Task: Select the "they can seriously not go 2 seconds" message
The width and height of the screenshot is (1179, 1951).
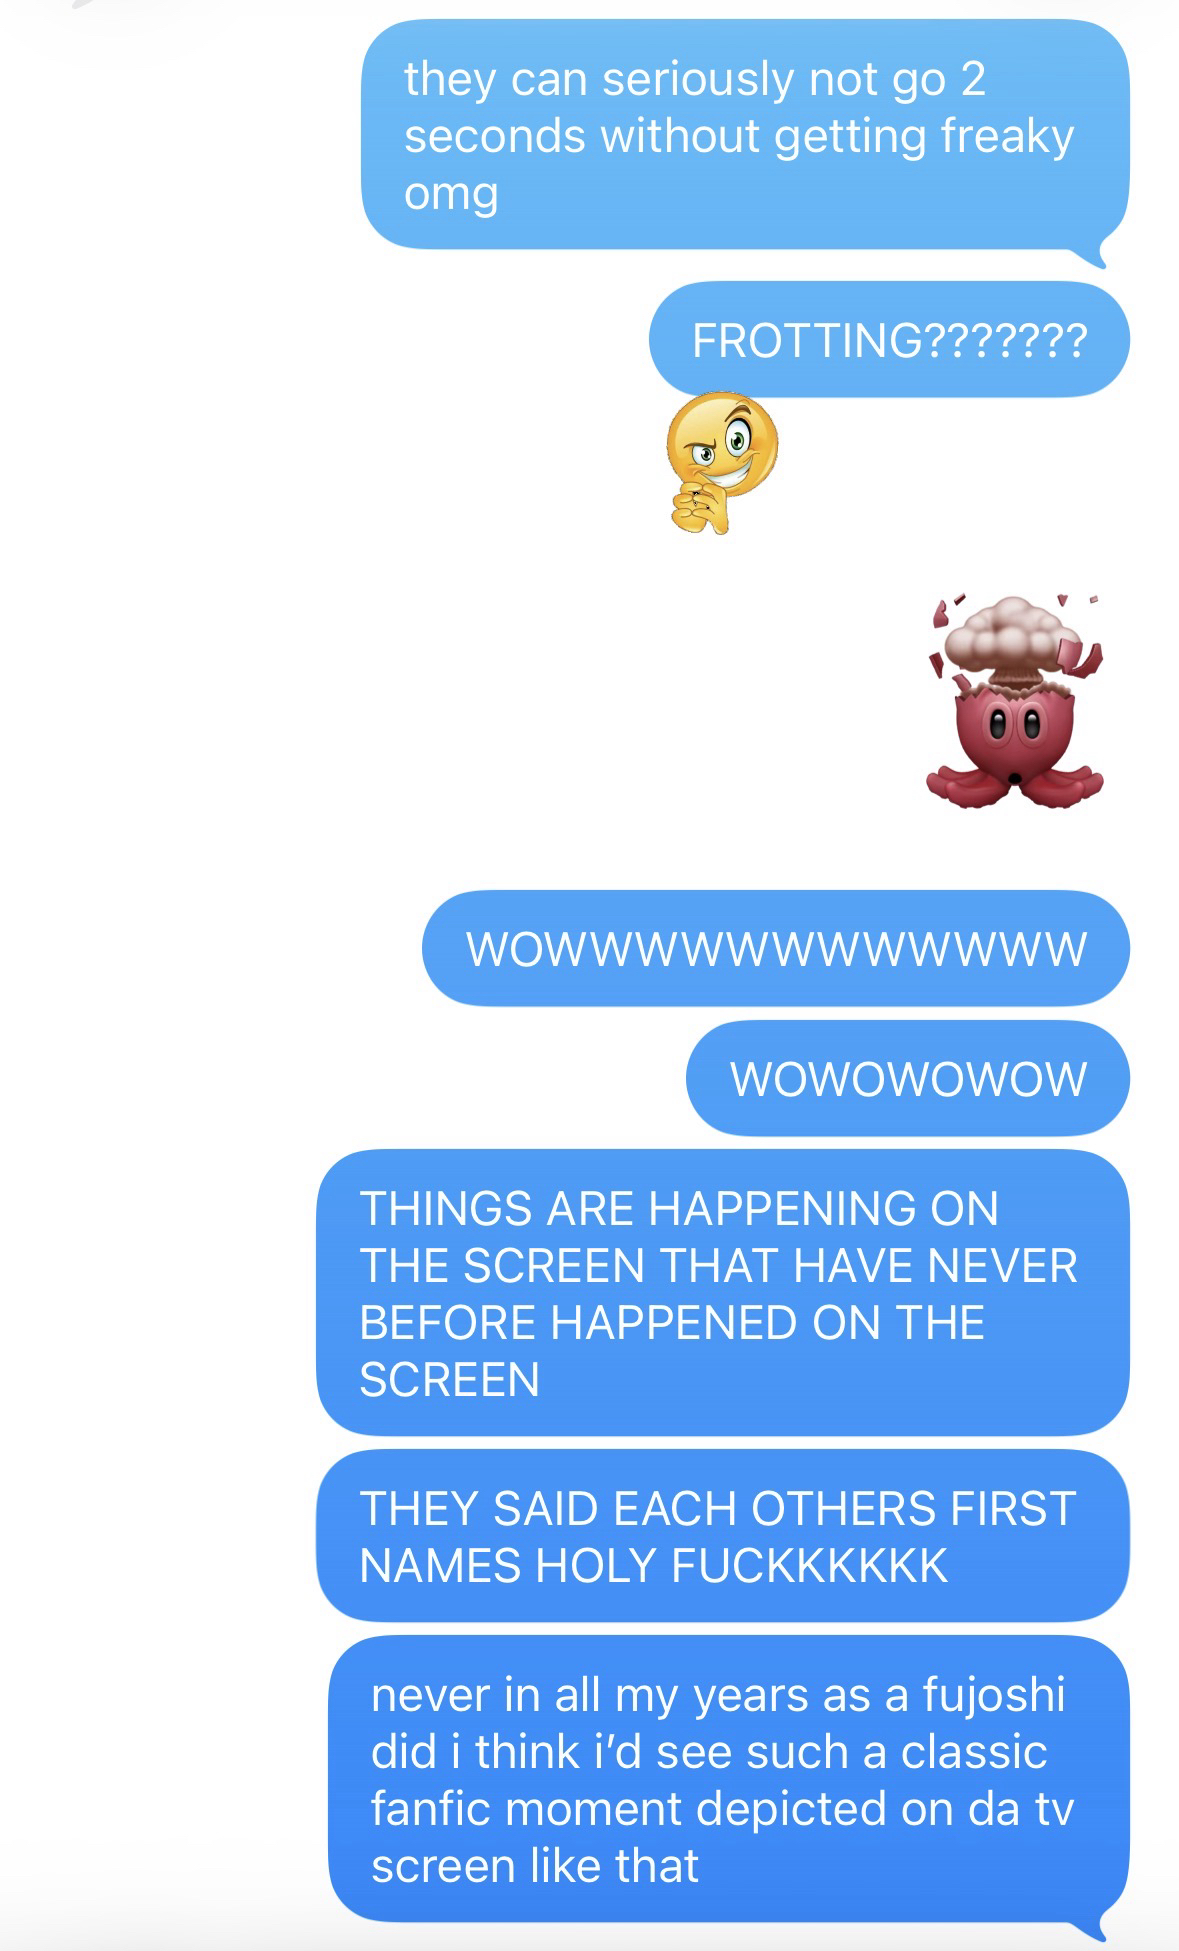Action: (745, 135)
